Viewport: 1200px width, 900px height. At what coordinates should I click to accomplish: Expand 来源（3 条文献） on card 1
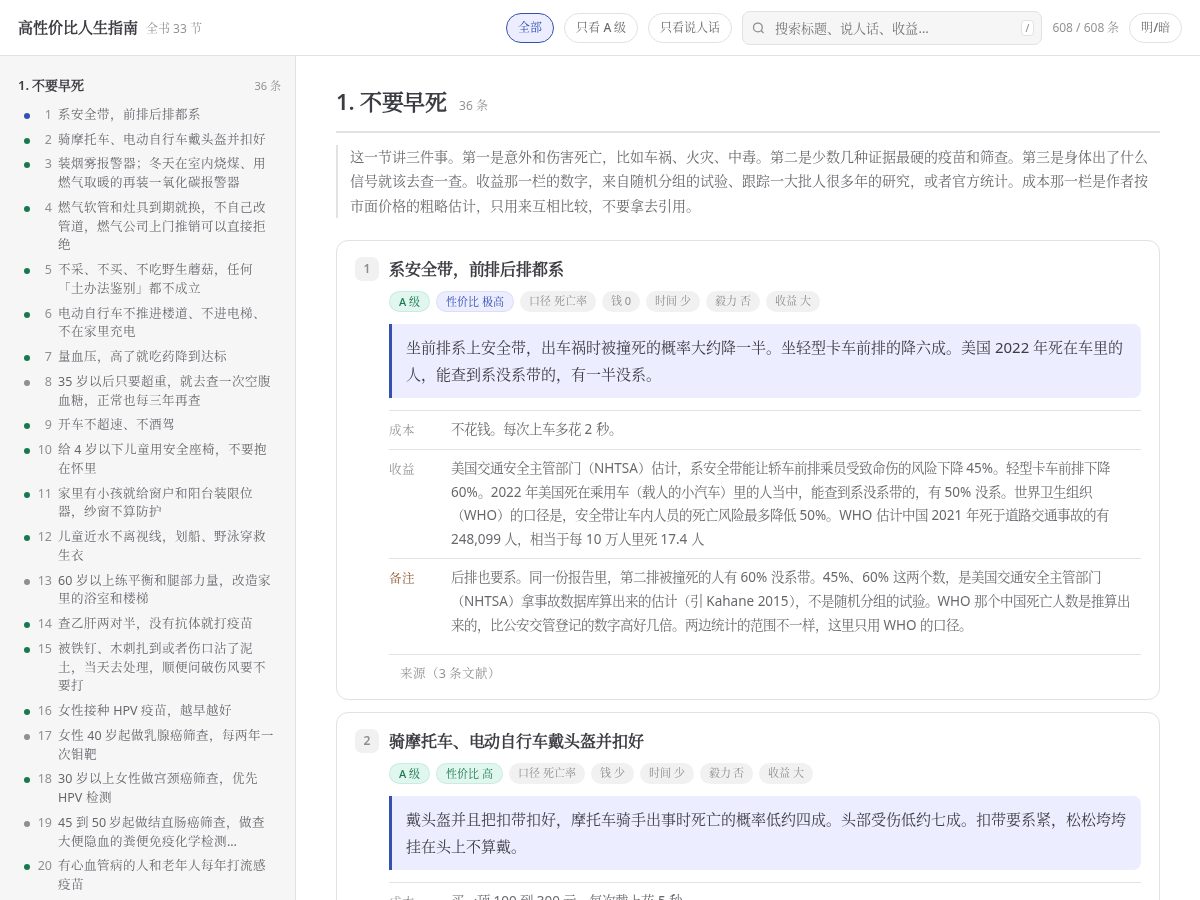447,673
